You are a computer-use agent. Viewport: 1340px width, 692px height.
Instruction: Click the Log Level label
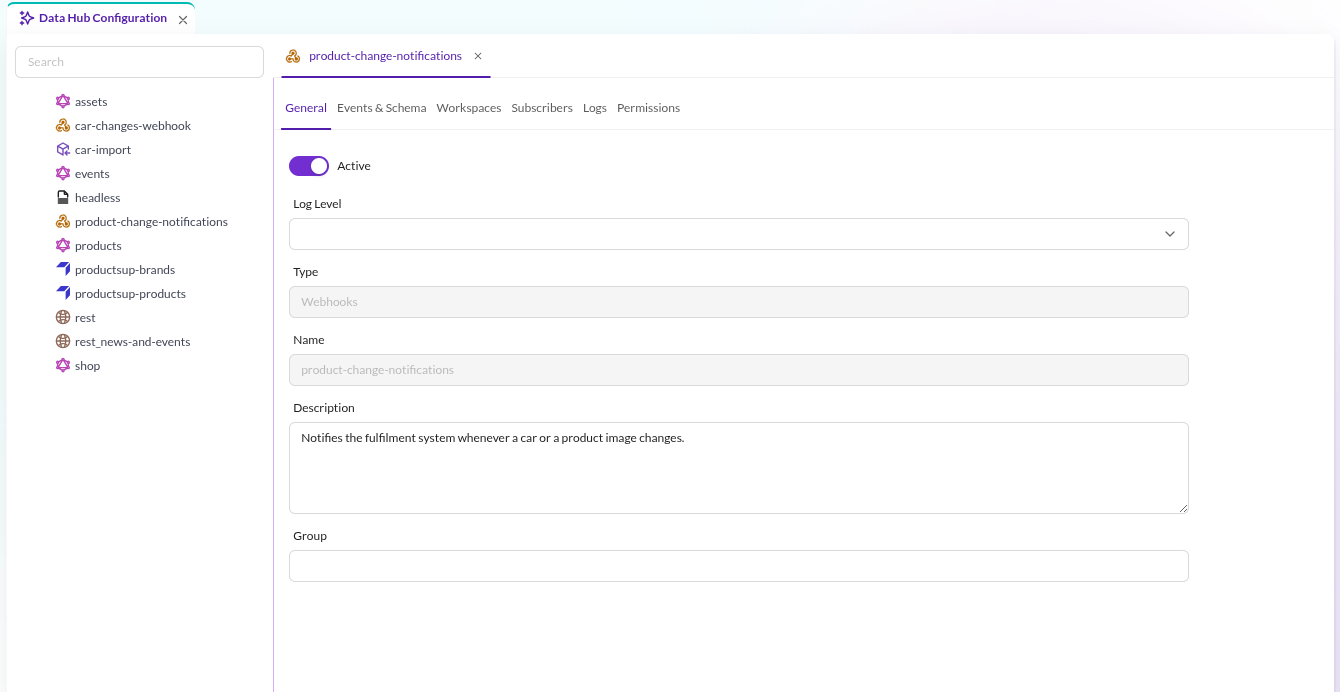pos(317,204)
